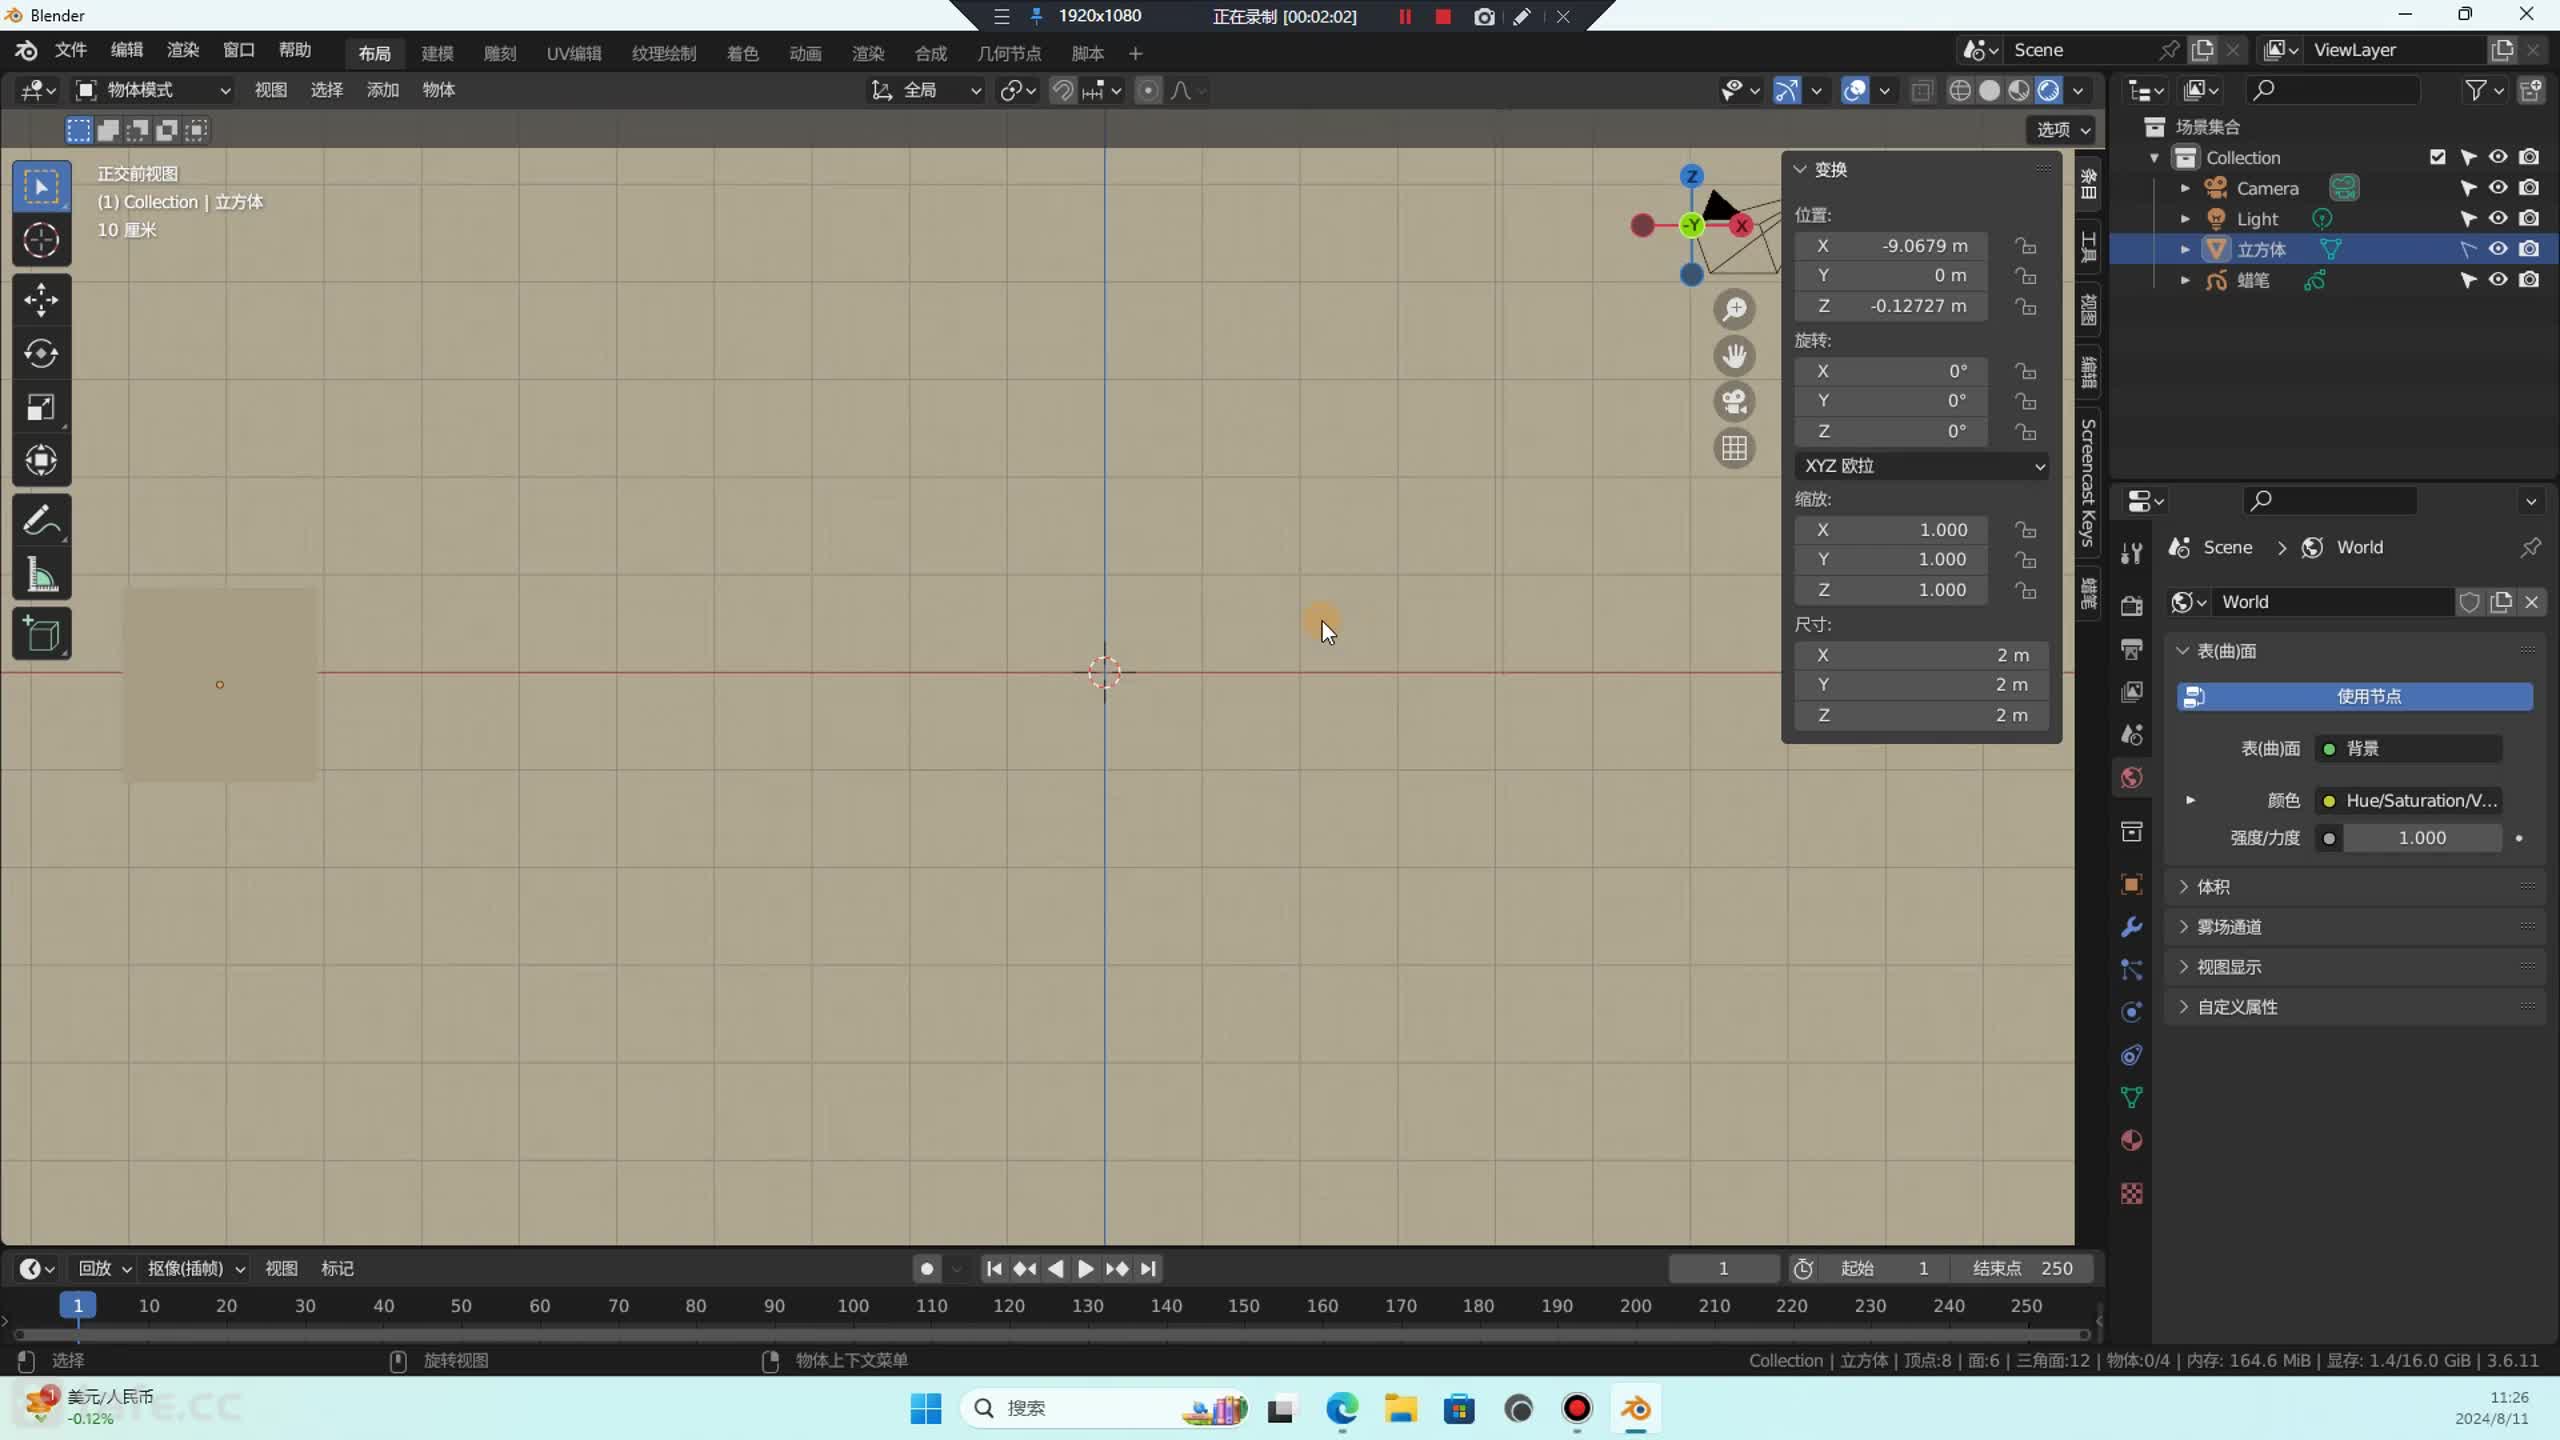Toggle camera view gizmo button
The height and width of the screenshot is (1440, 2560).
1735,402
